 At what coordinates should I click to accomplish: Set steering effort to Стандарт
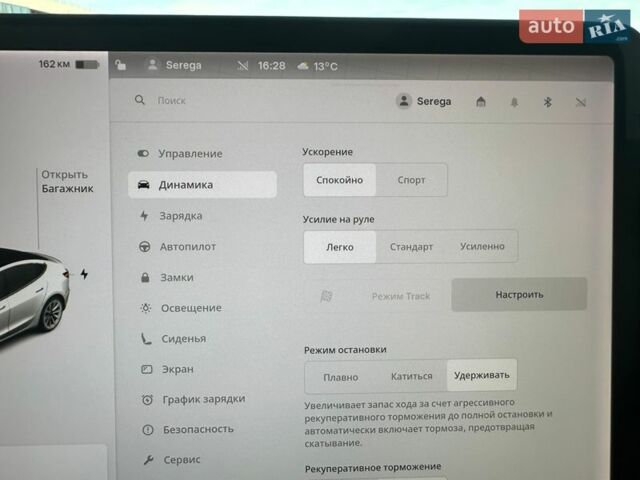pos(411,247)
